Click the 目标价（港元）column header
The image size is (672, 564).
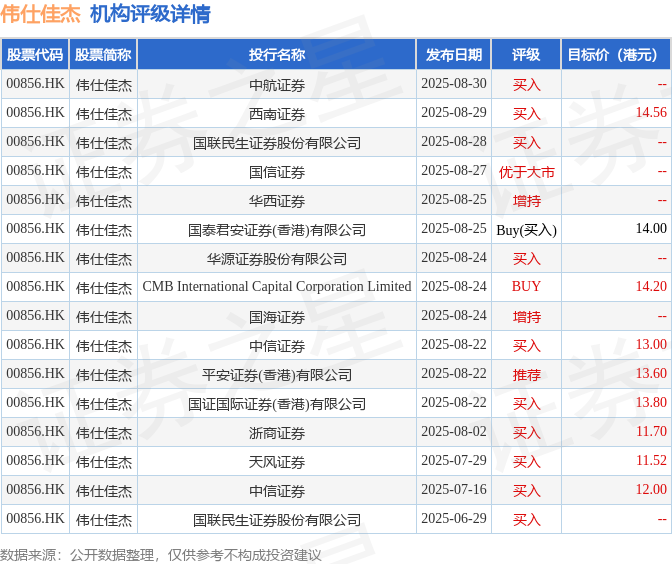tap(615, 54)
